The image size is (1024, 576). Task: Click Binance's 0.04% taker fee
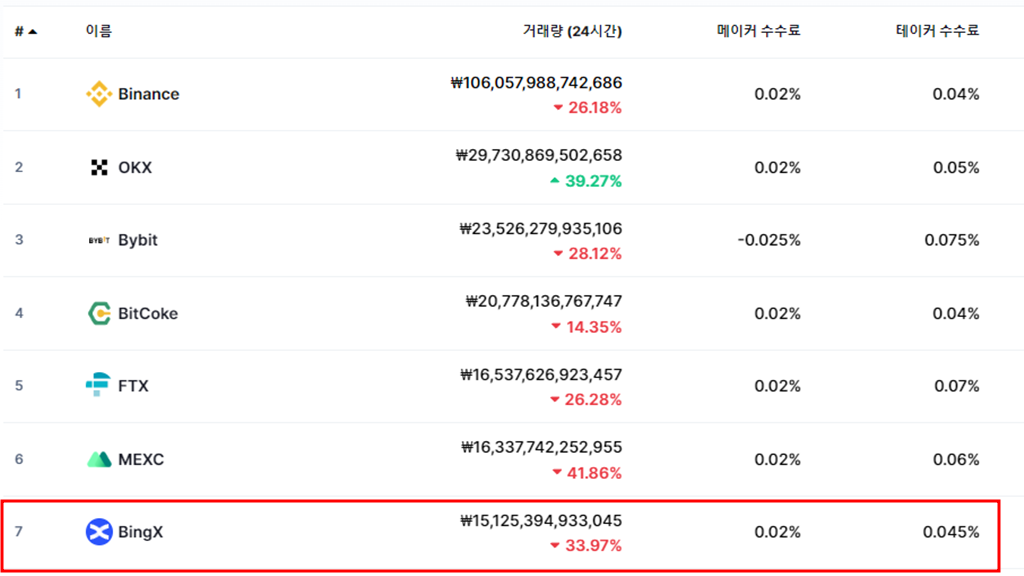956,94
